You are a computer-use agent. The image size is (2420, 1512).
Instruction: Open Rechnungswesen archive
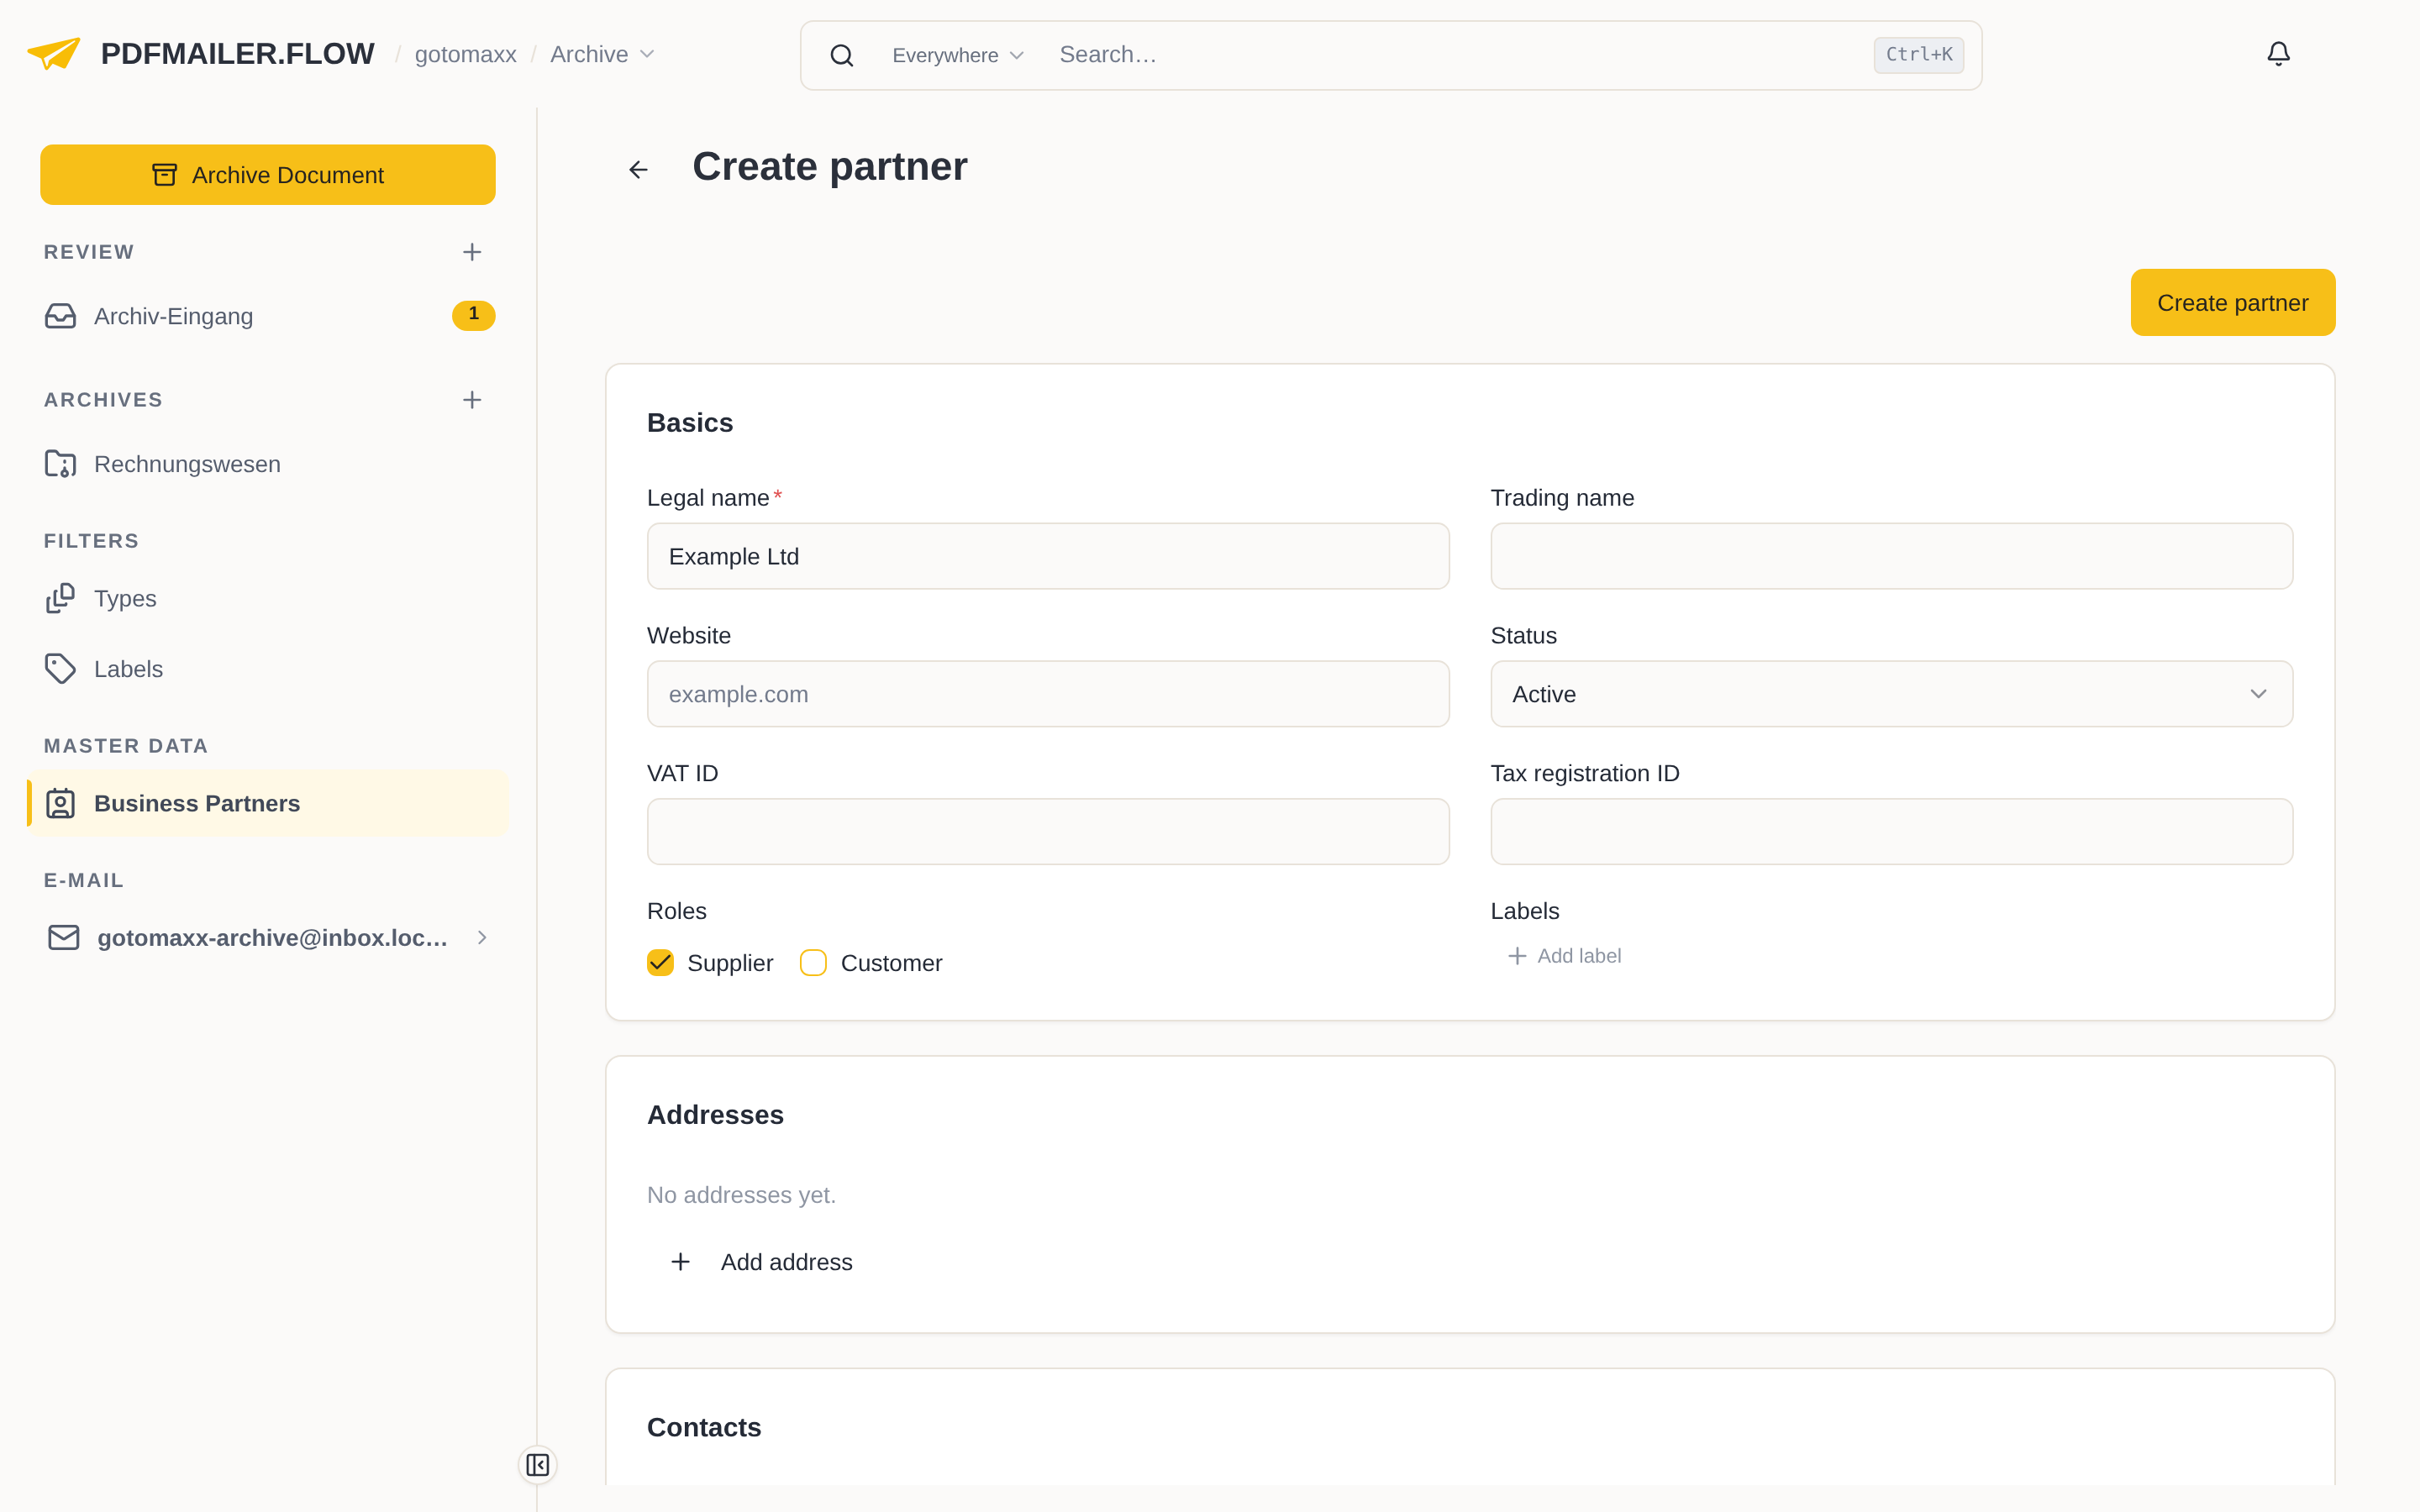[268, 464]
